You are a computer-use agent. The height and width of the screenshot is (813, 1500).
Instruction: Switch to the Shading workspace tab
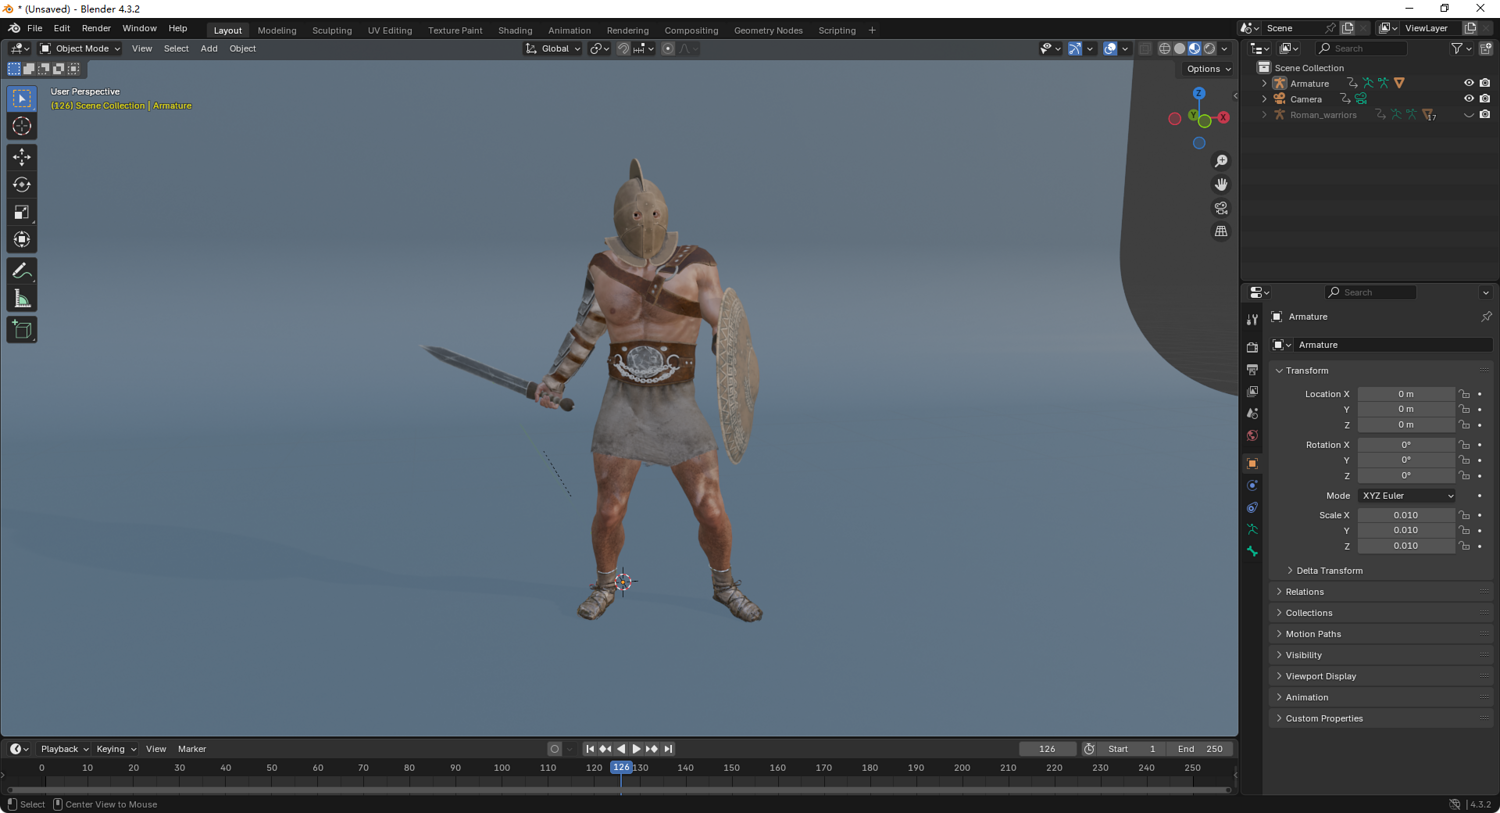pyautogui.click(x=515, y=31)
